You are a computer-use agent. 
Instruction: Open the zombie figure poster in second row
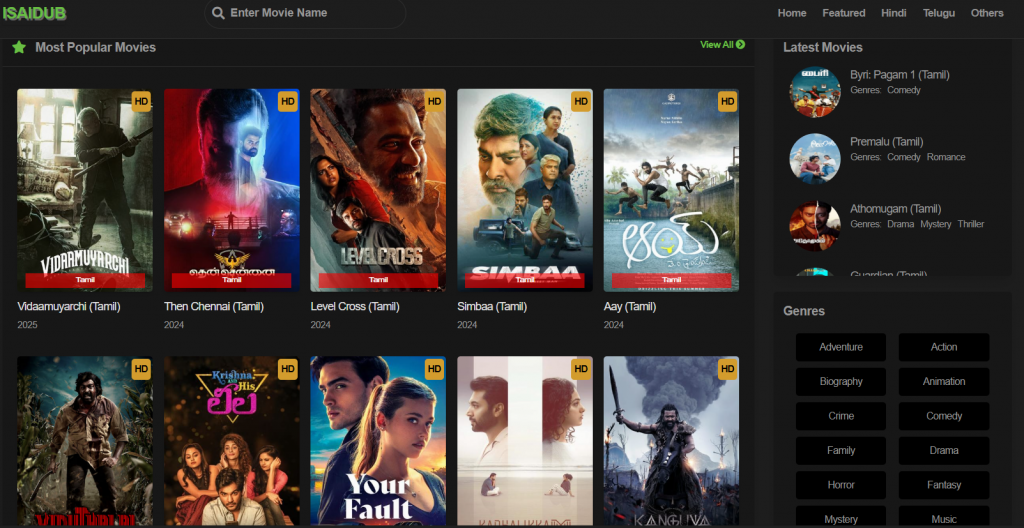pyautogui.click(x=85, y=442)
